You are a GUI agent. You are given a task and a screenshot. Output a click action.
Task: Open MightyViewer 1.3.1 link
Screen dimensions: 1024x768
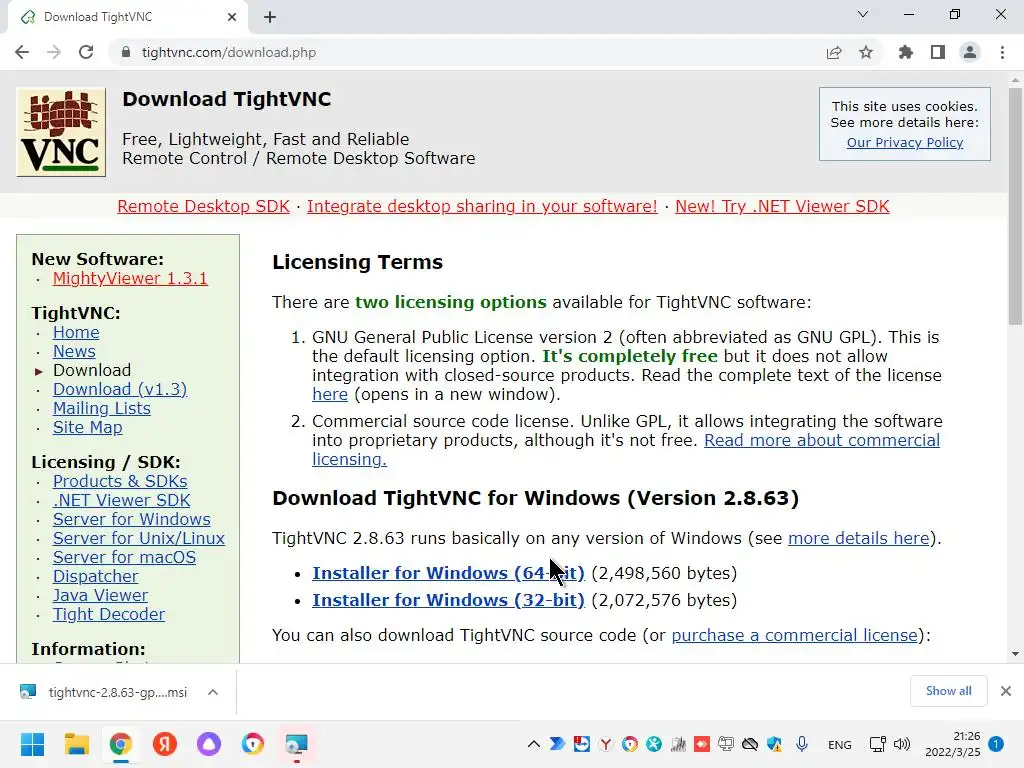click(130, 278)
